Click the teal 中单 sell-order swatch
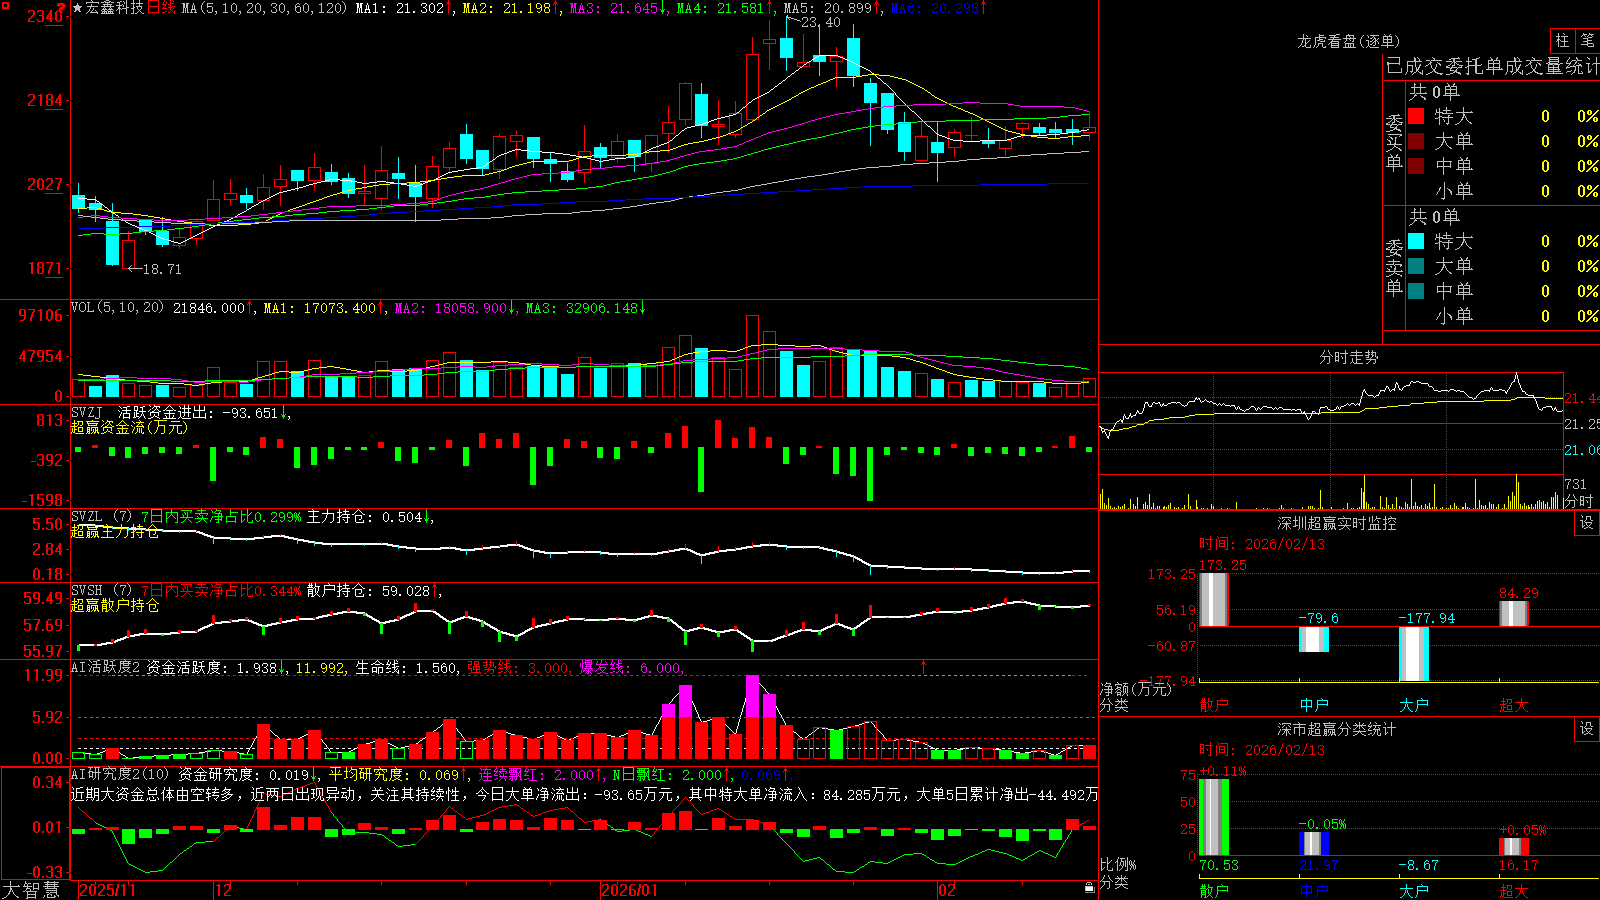Screen dimensions: 1600x900 click(1416, 291)
